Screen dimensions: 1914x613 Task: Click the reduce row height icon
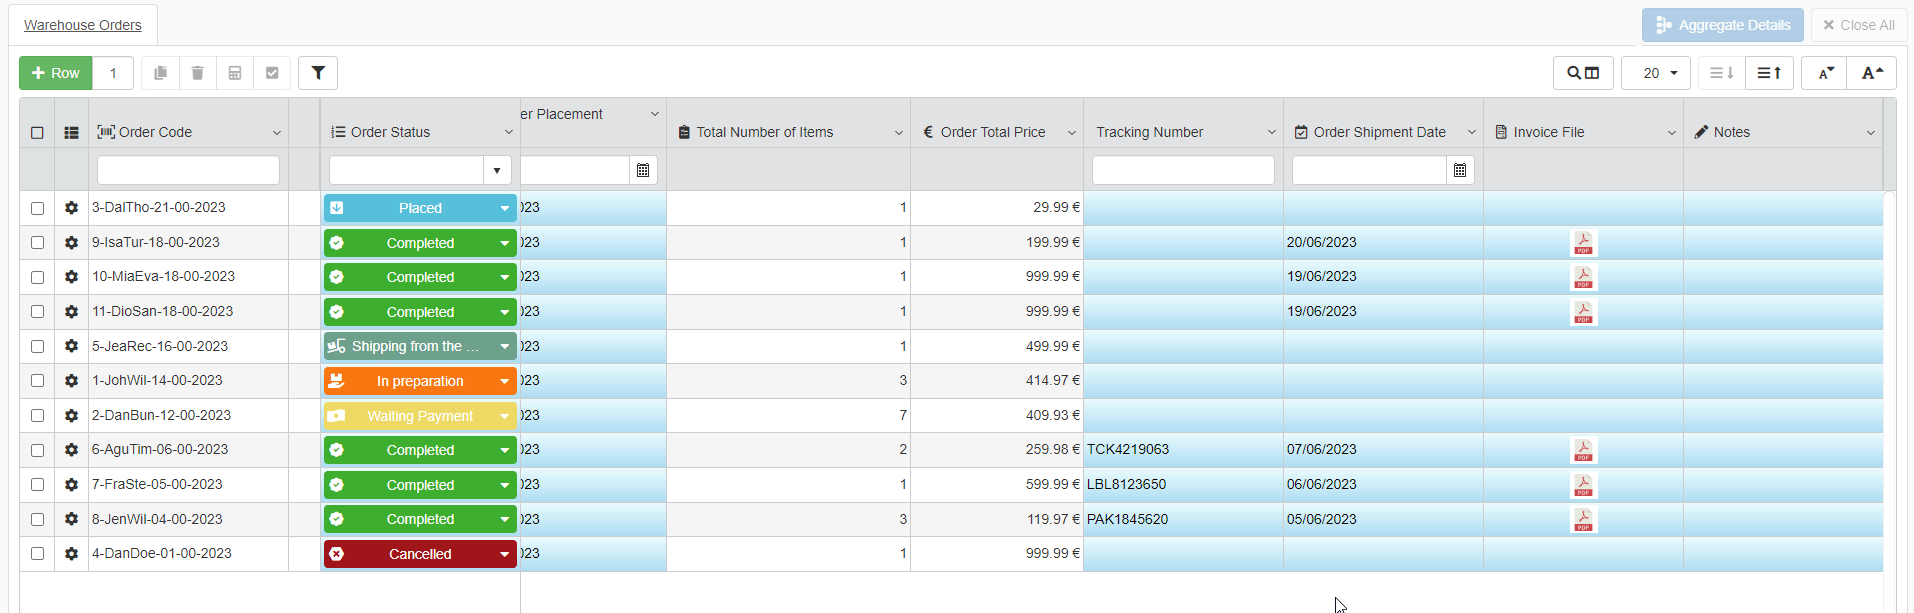click(1720, 73)
